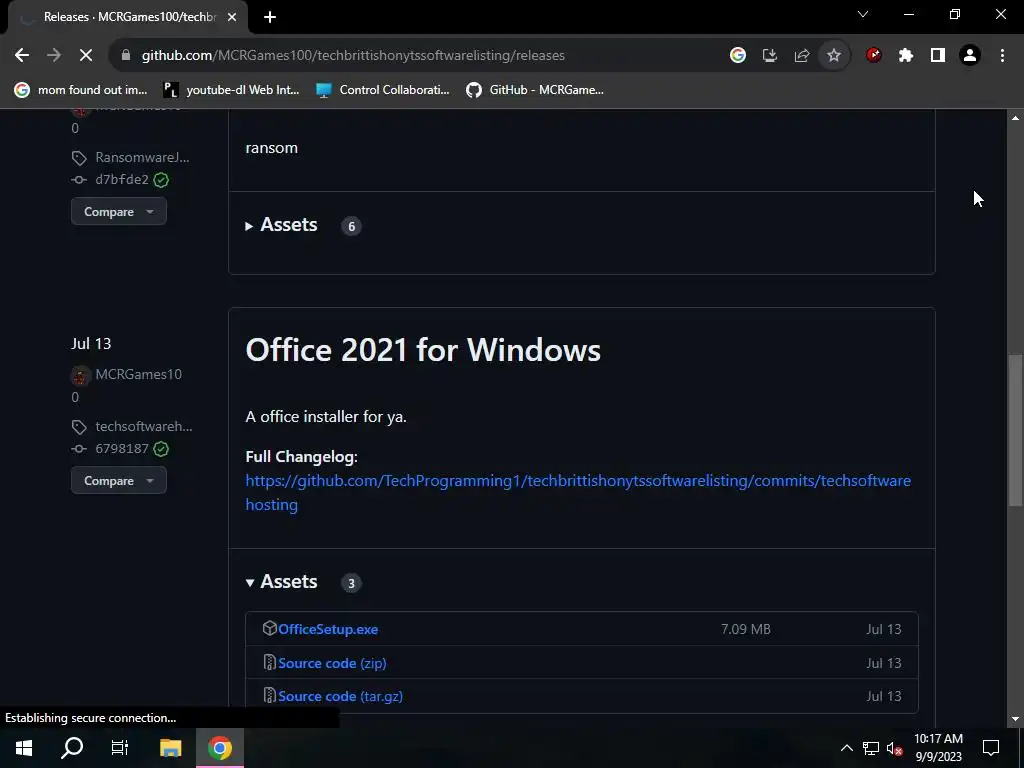Click the install app icon in address bar

(x=770, y=56)
